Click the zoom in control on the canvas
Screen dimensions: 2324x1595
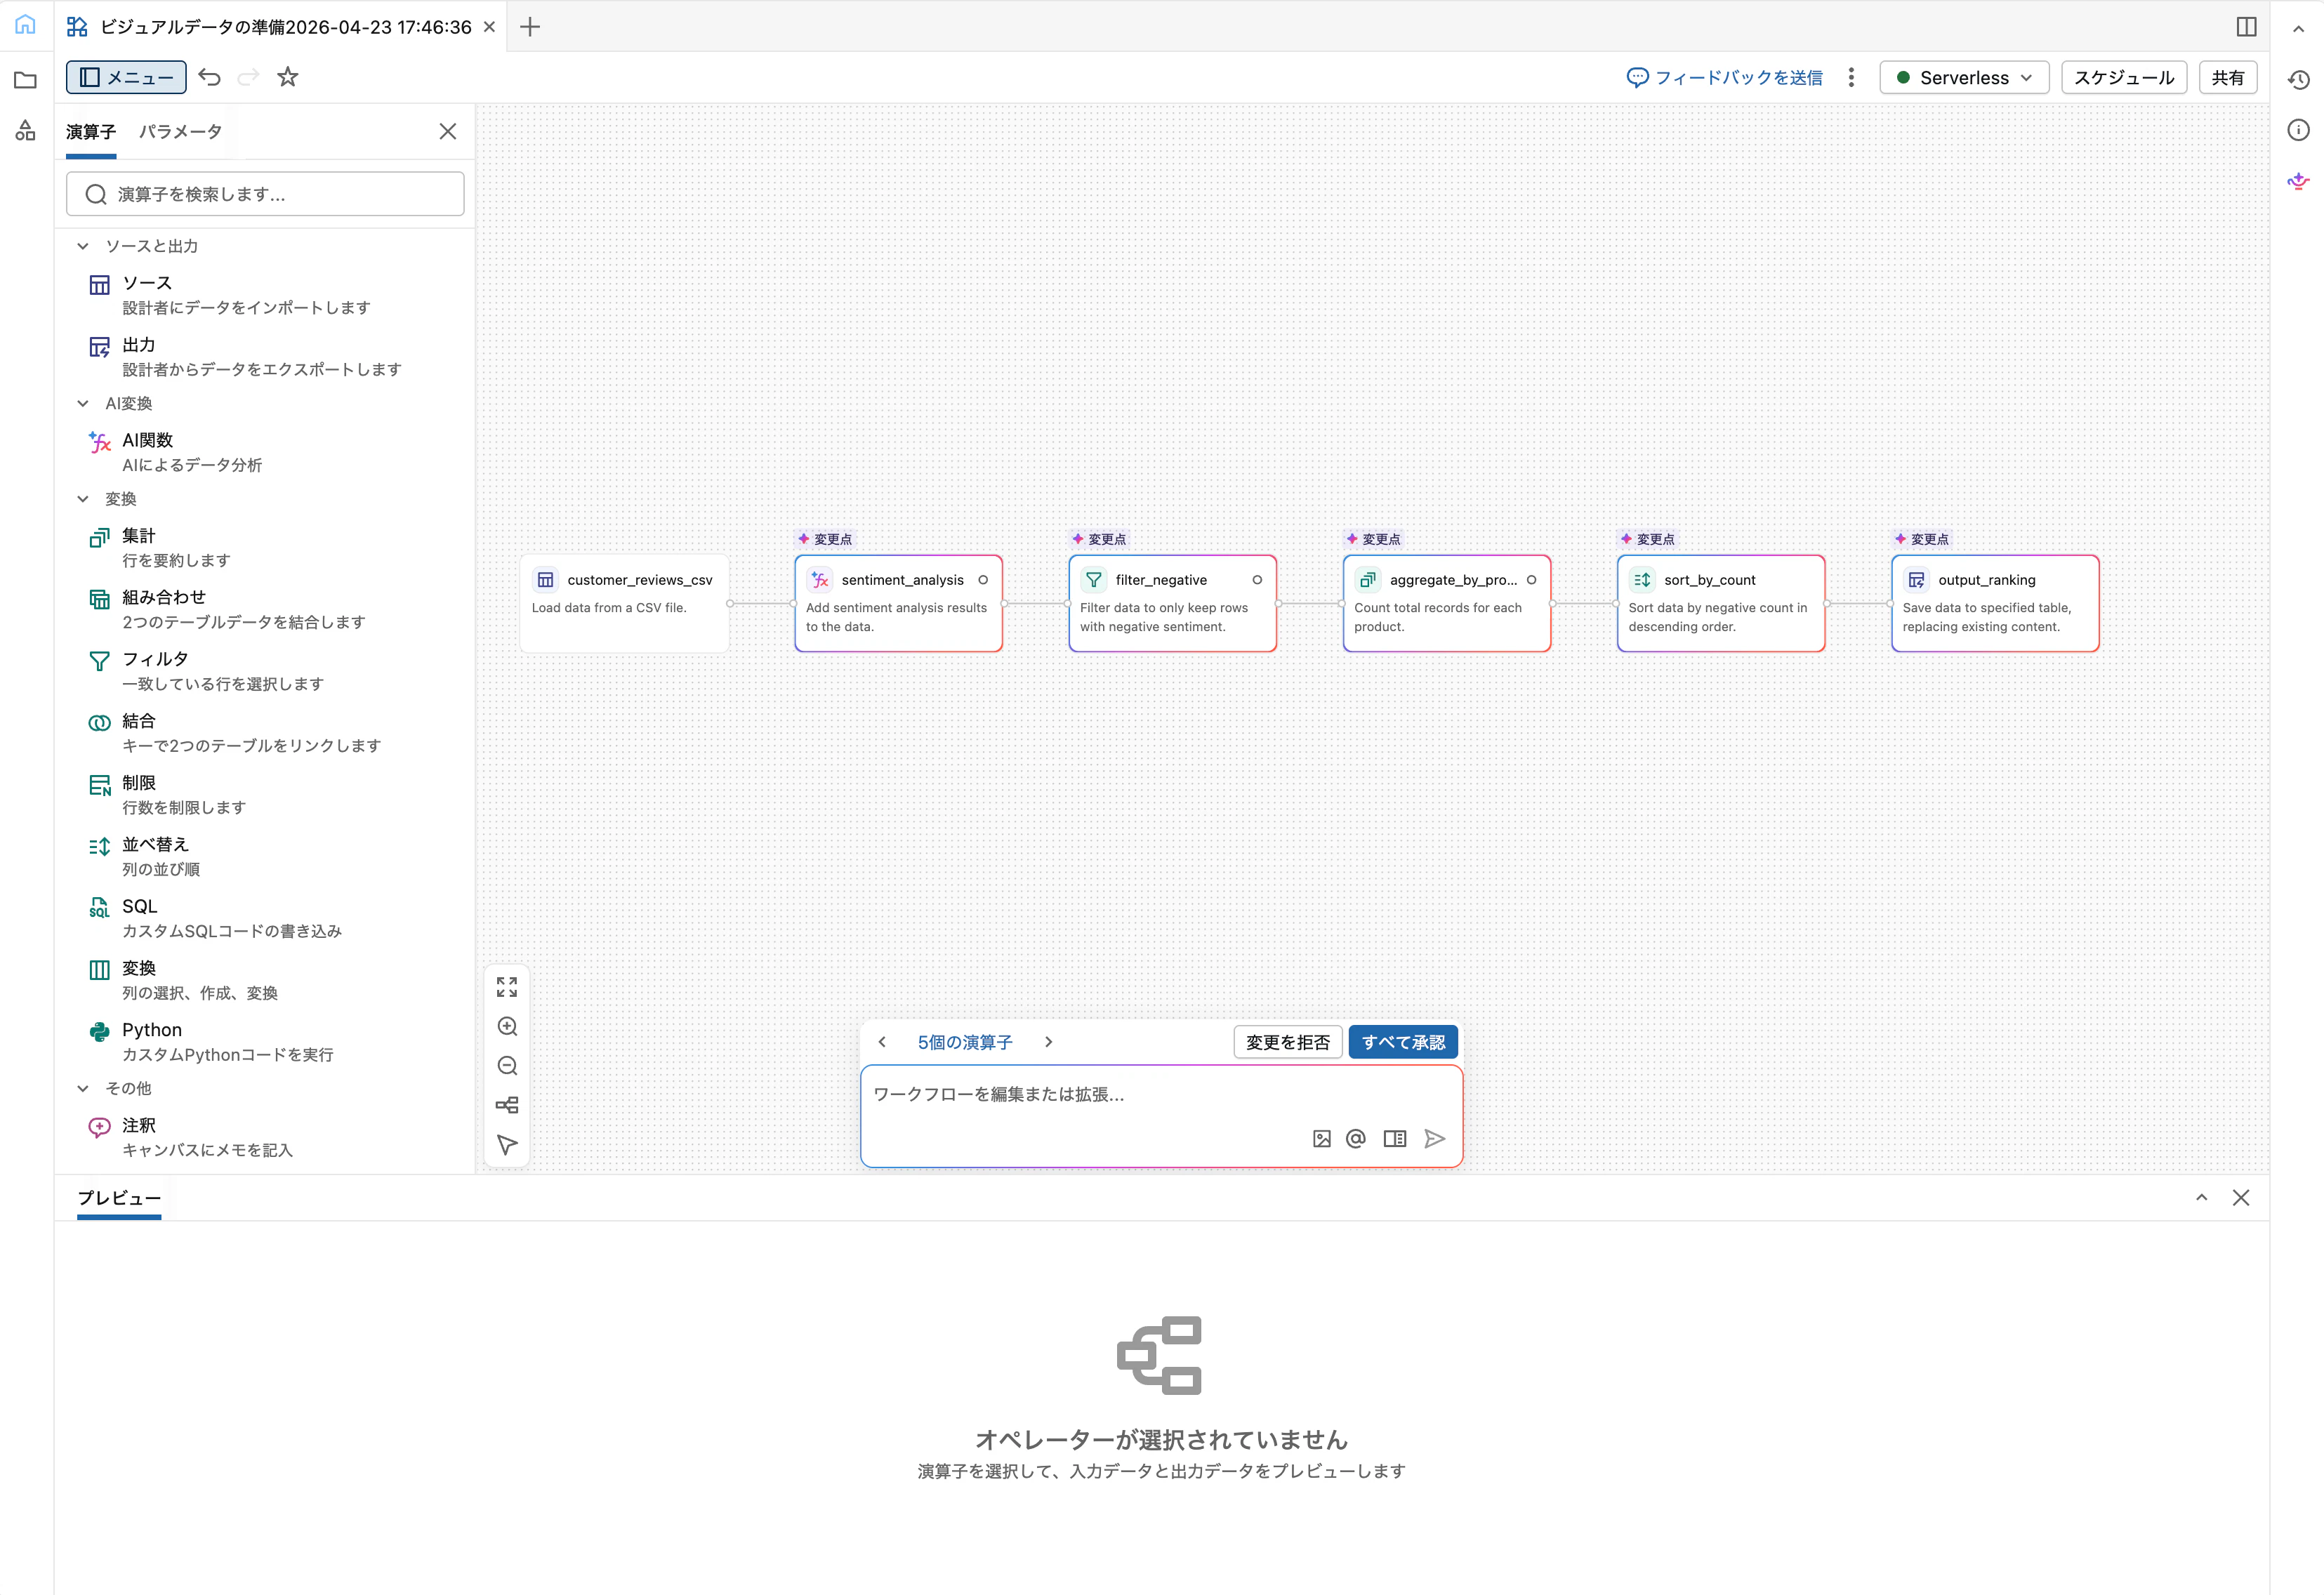coord(507,1026)
